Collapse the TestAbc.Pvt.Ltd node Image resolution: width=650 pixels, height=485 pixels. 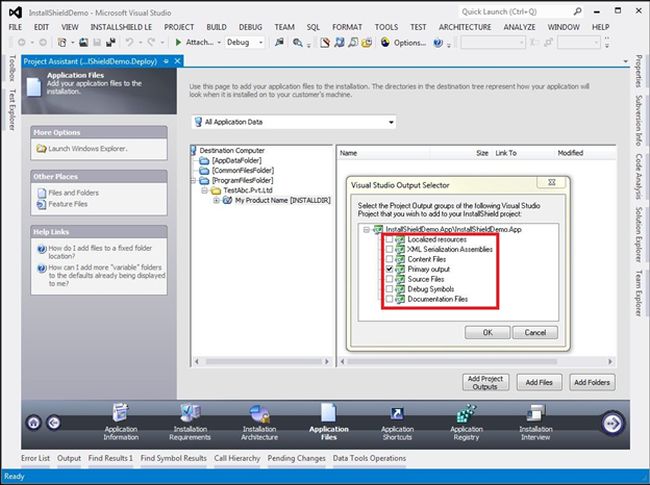[x=204, y=190]
